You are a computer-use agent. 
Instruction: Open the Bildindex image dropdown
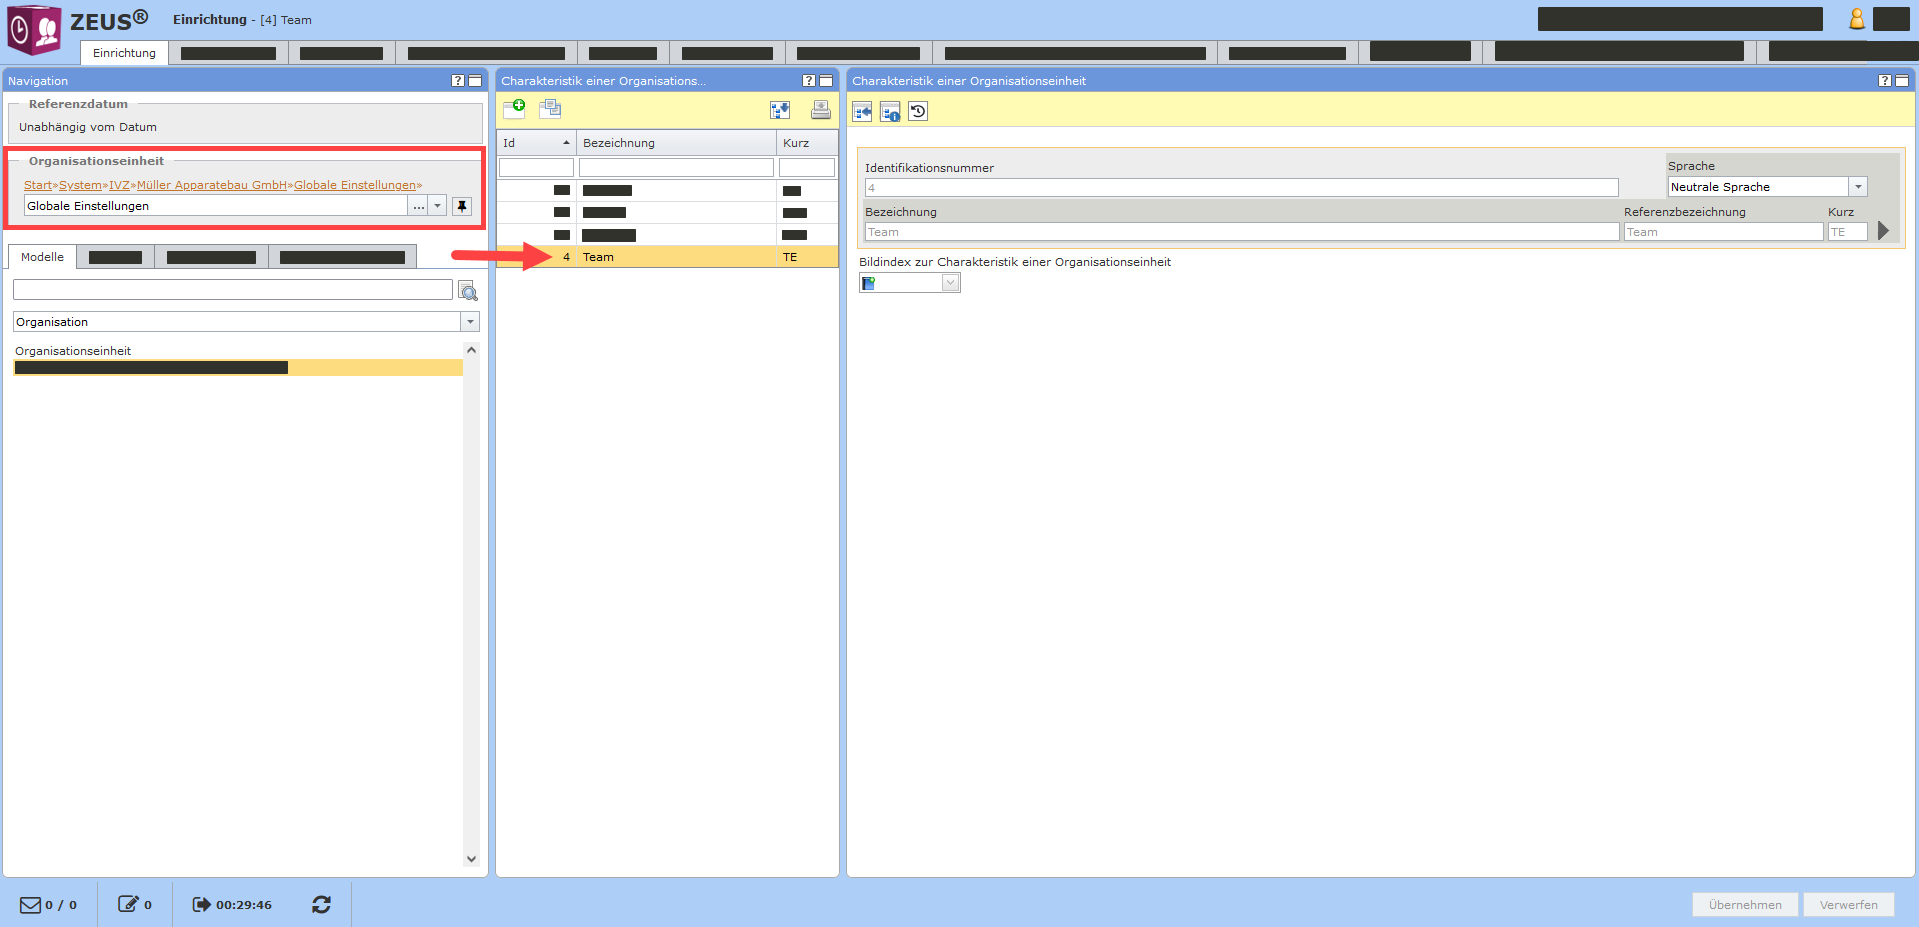pyautogui.click(x=950, y=283)
